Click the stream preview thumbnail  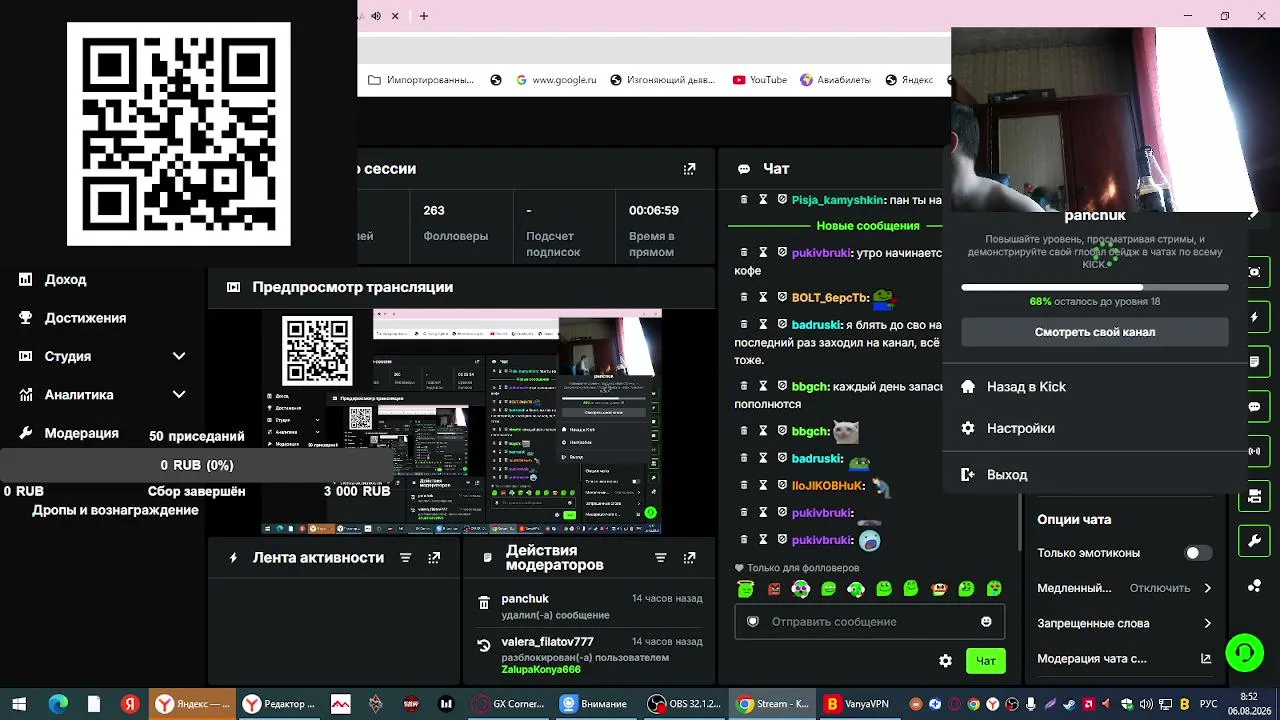pyautogui.click(x=462, y=421)
